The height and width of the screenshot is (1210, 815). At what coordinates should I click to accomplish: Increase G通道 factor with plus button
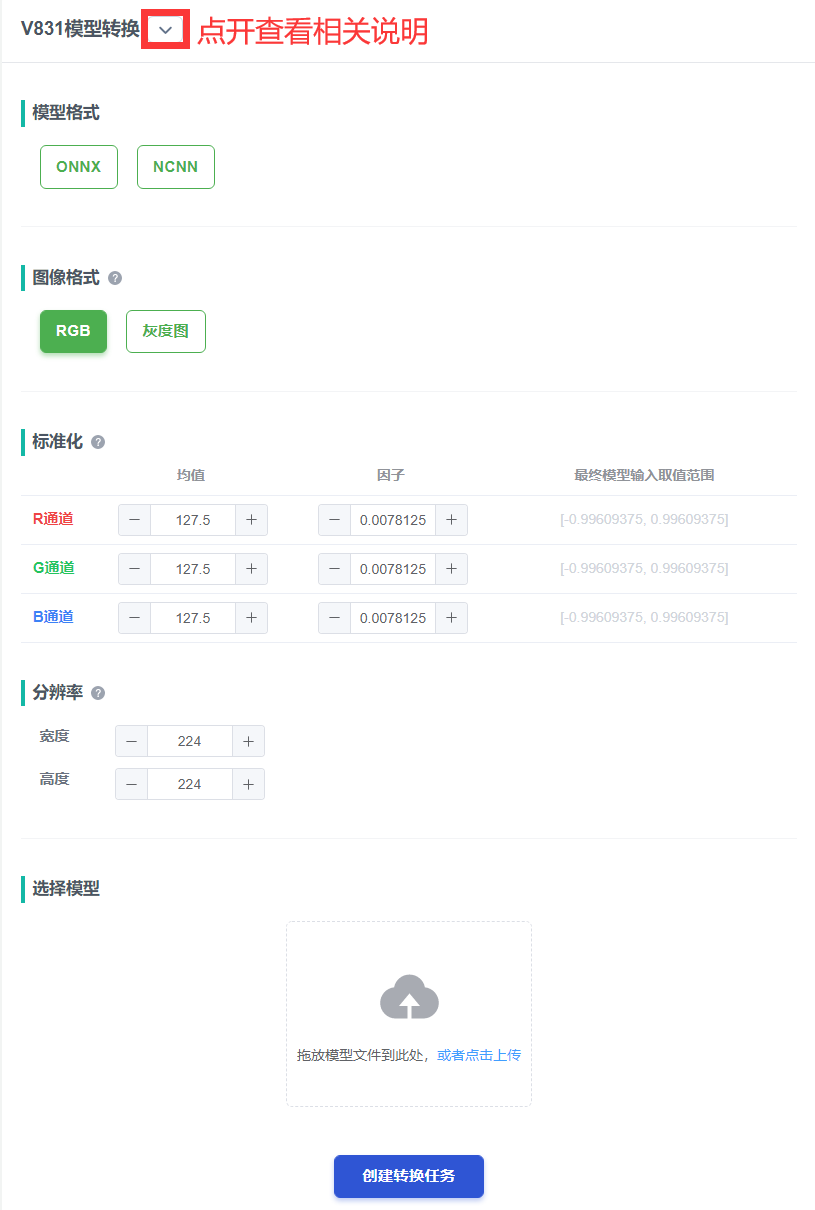[x=451, y=569]
